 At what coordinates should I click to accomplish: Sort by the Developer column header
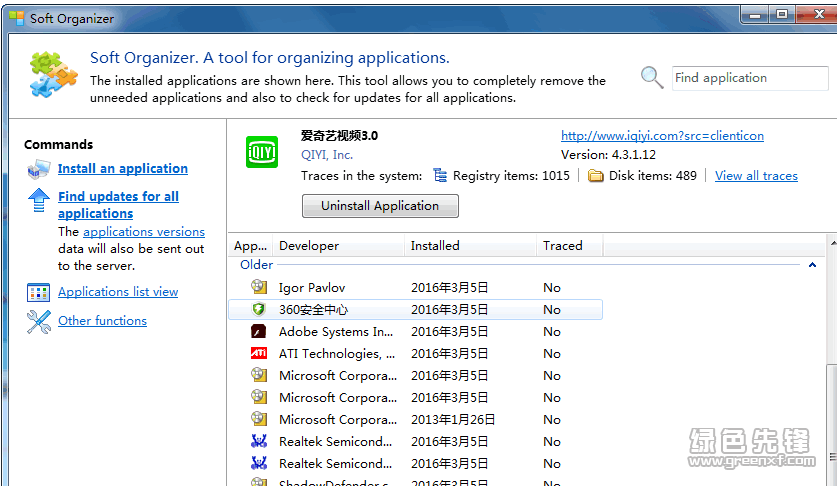tap(338, 246)
